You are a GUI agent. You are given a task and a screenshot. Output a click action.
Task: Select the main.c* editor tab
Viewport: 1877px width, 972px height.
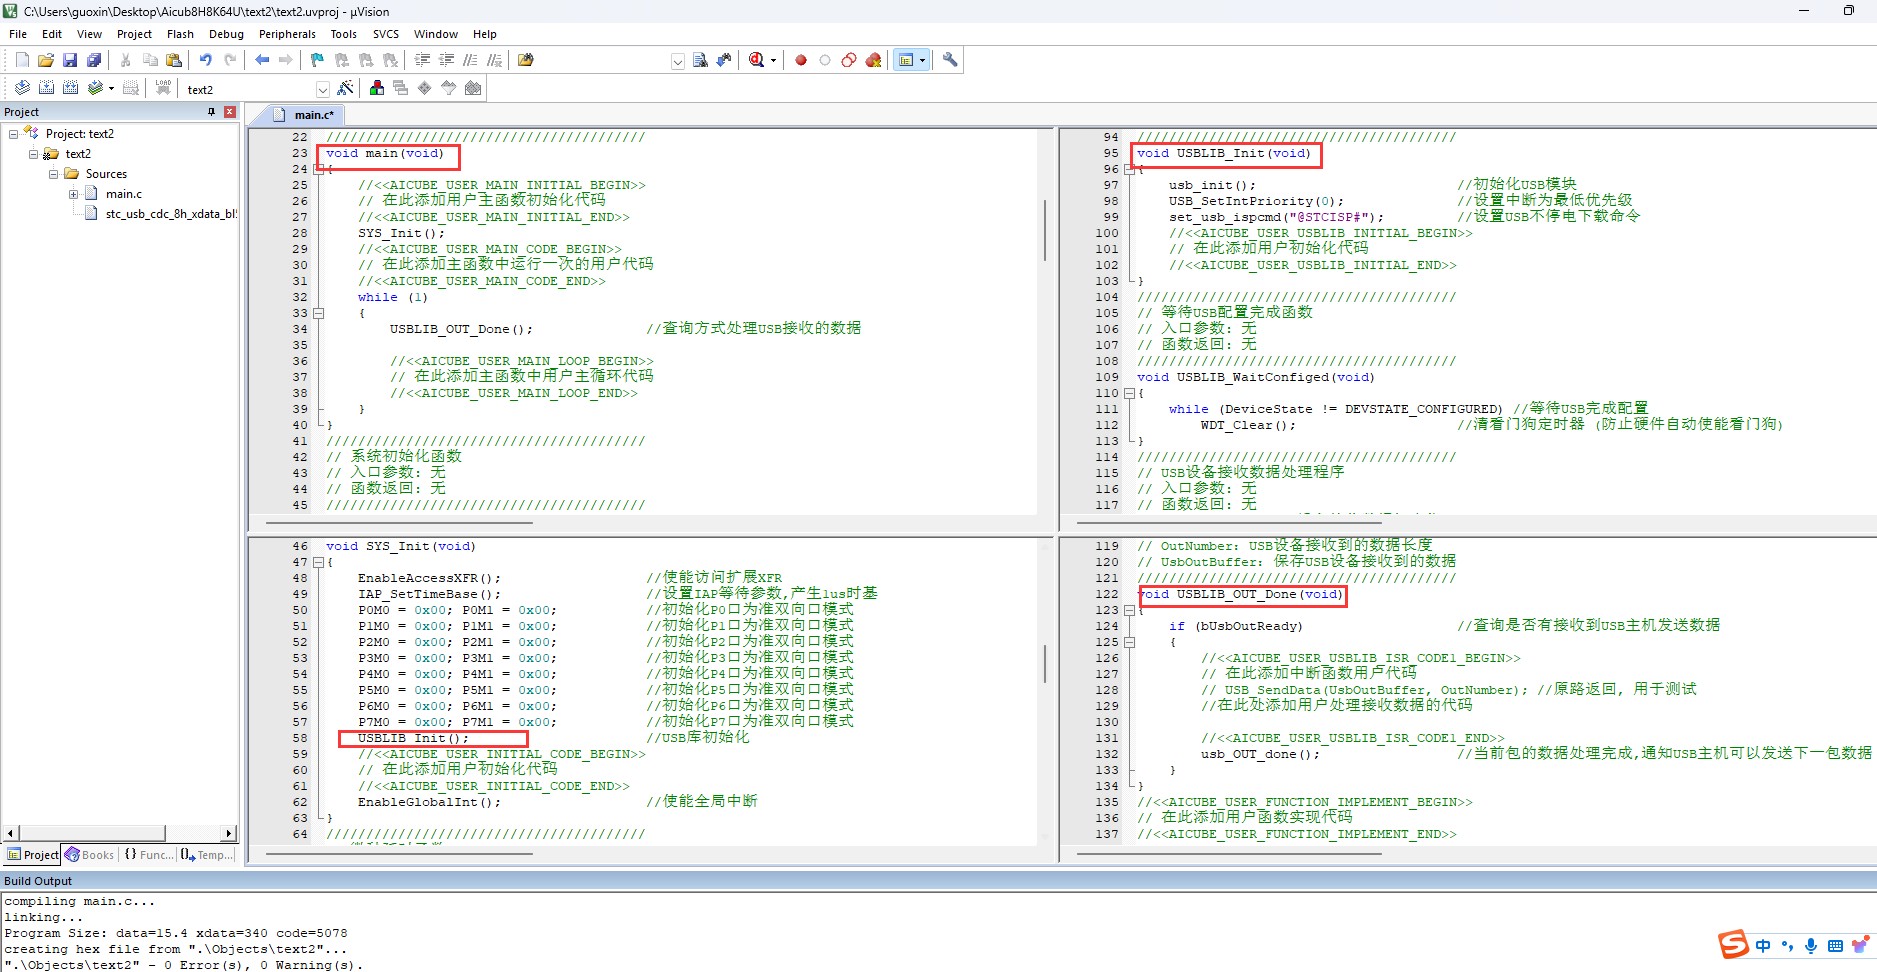305,115
